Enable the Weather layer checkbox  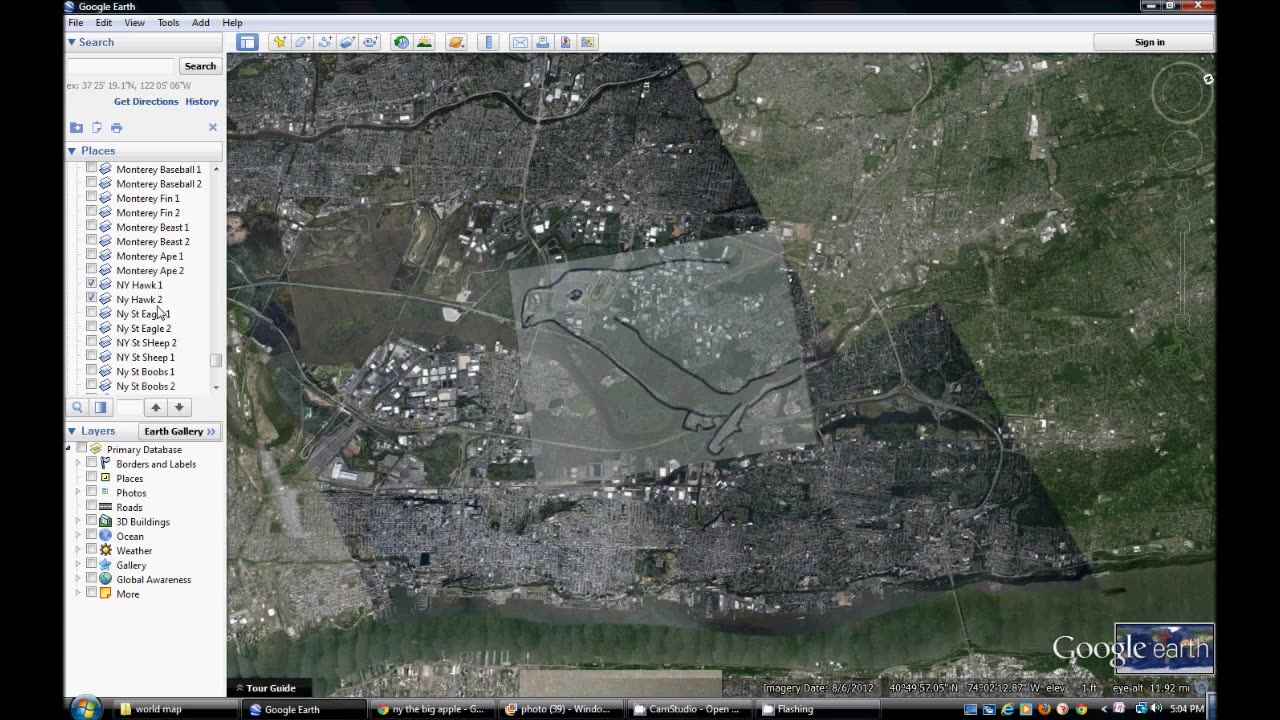click(92, 550)
